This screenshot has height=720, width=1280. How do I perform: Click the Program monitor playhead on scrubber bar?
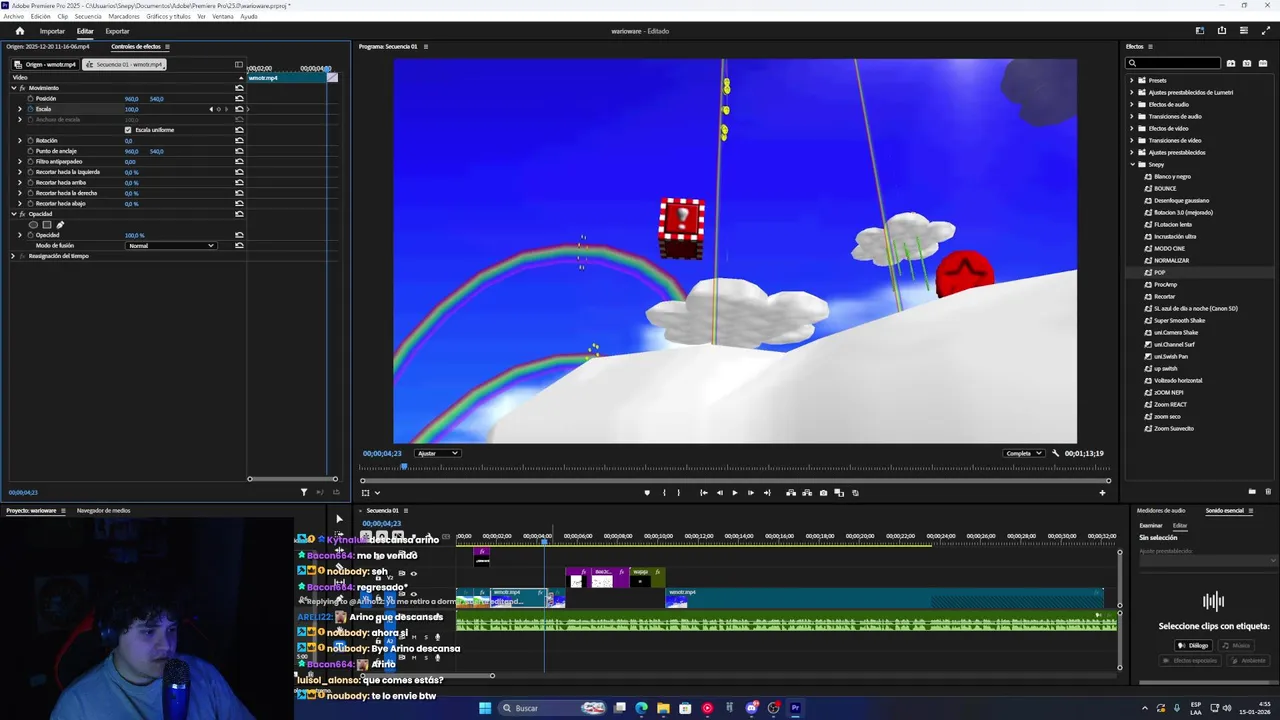click(404, 467)
